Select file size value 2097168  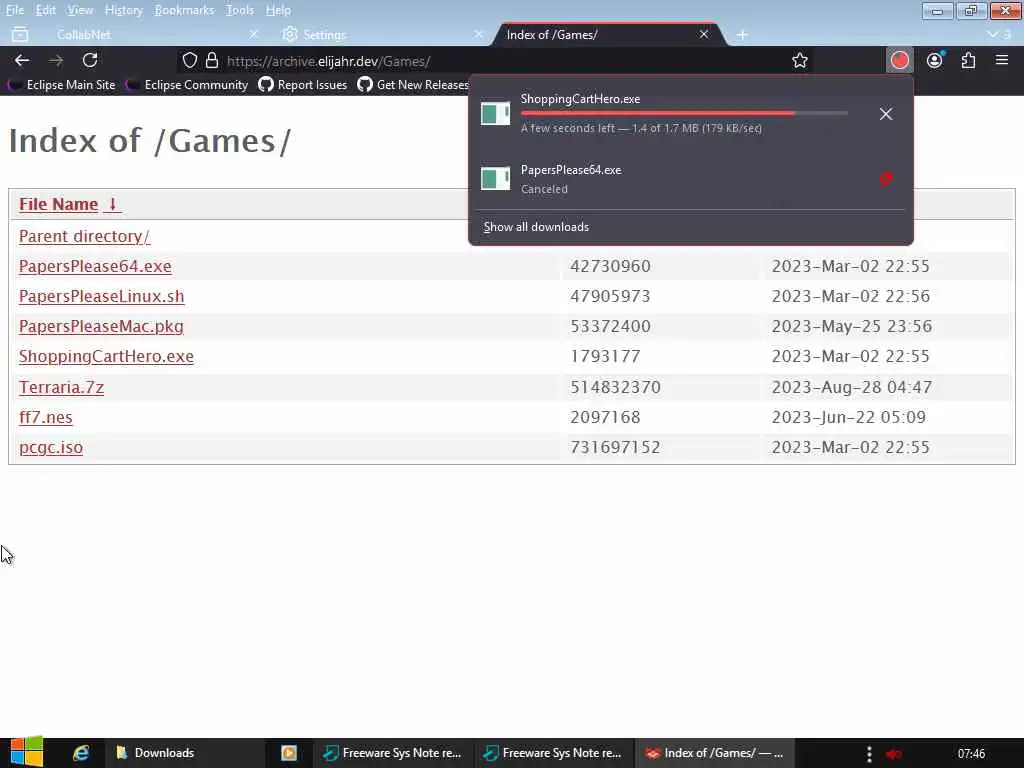tap(605, 417)
